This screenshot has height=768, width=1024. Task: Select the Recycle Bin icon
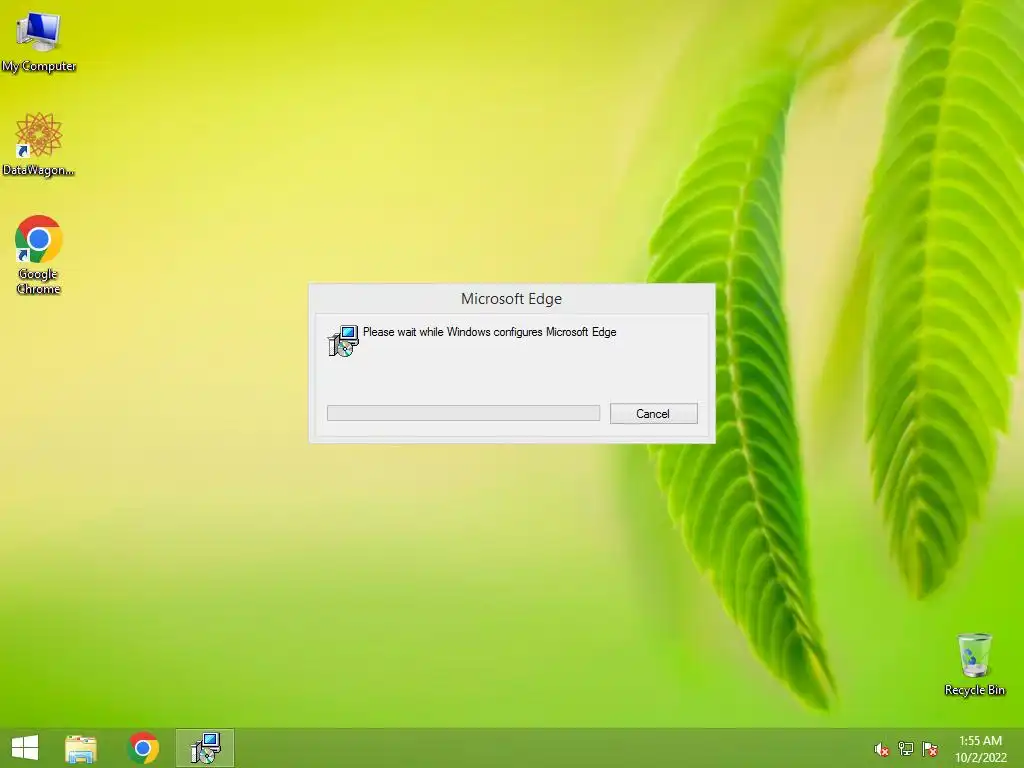[974, 664]
